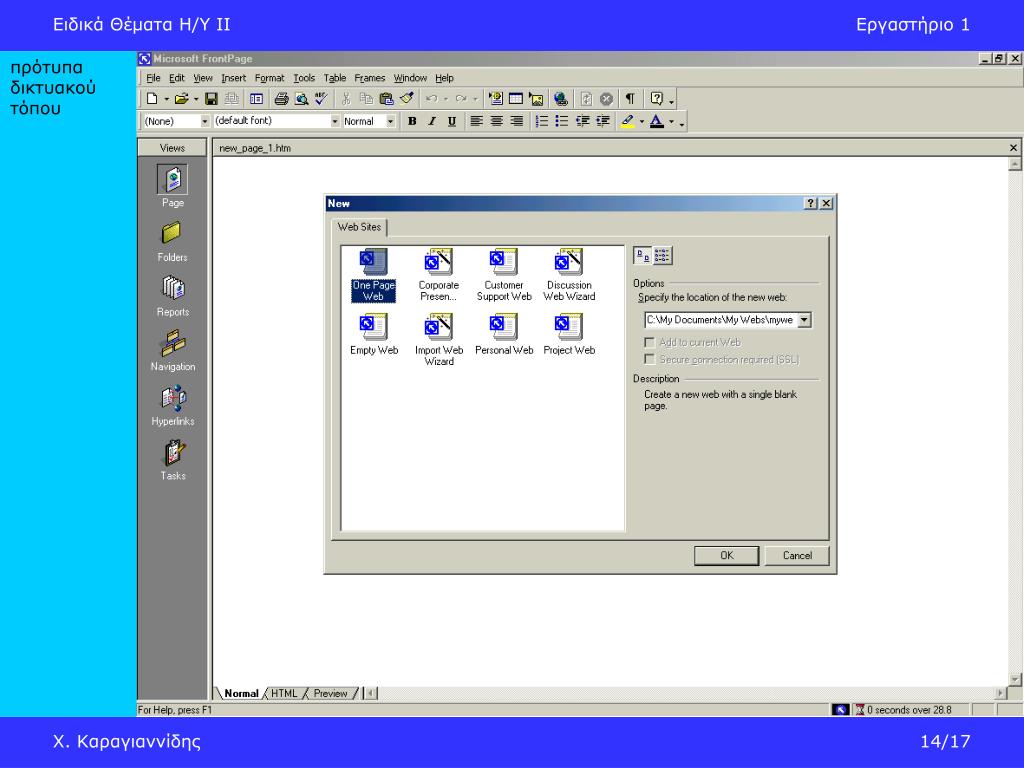Click the Print icon in the toolbar
The width and height of the screenshot is (1024, 768).
click(x=281, y=99)
